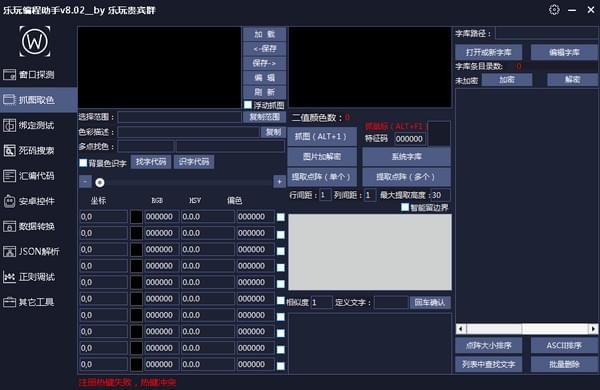Click 编辑字库 button
600x390 pixels.
(x=564, y=52)
